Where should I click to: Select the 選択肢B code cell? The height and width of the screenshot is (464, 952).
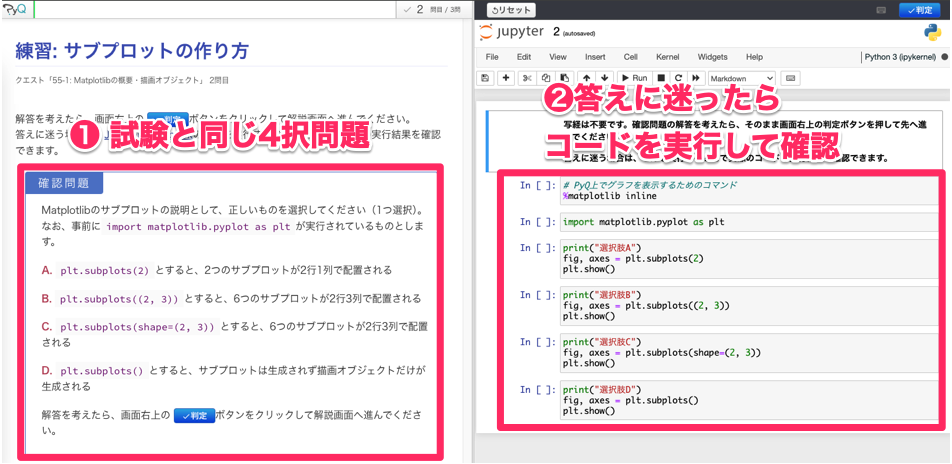(748, 305)
